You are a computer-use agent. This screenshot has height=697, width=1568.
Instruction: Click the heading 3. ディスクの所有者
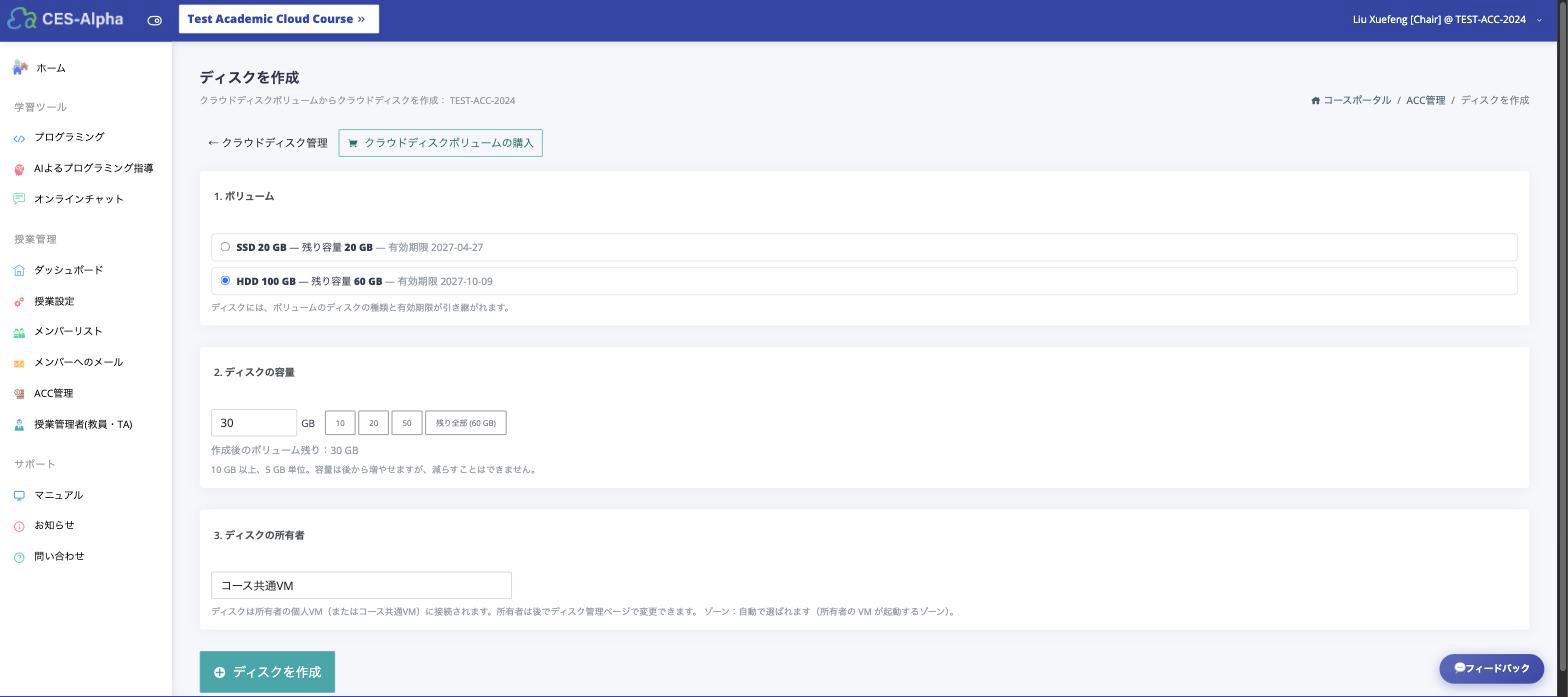coord(259,535)
